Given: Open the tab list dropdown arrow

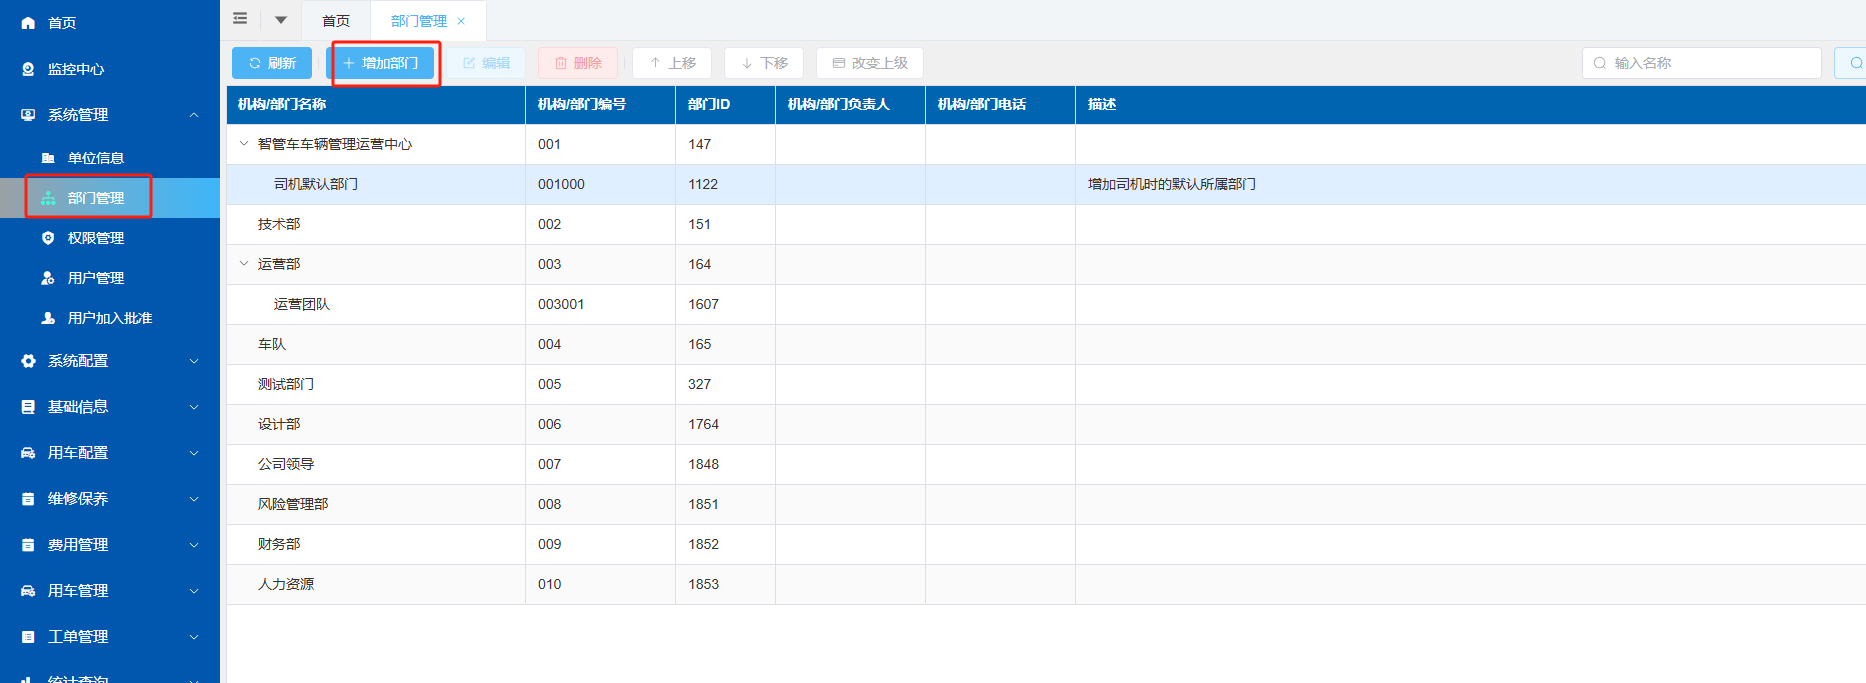Looking at the screenshot, I should point(281,20).
